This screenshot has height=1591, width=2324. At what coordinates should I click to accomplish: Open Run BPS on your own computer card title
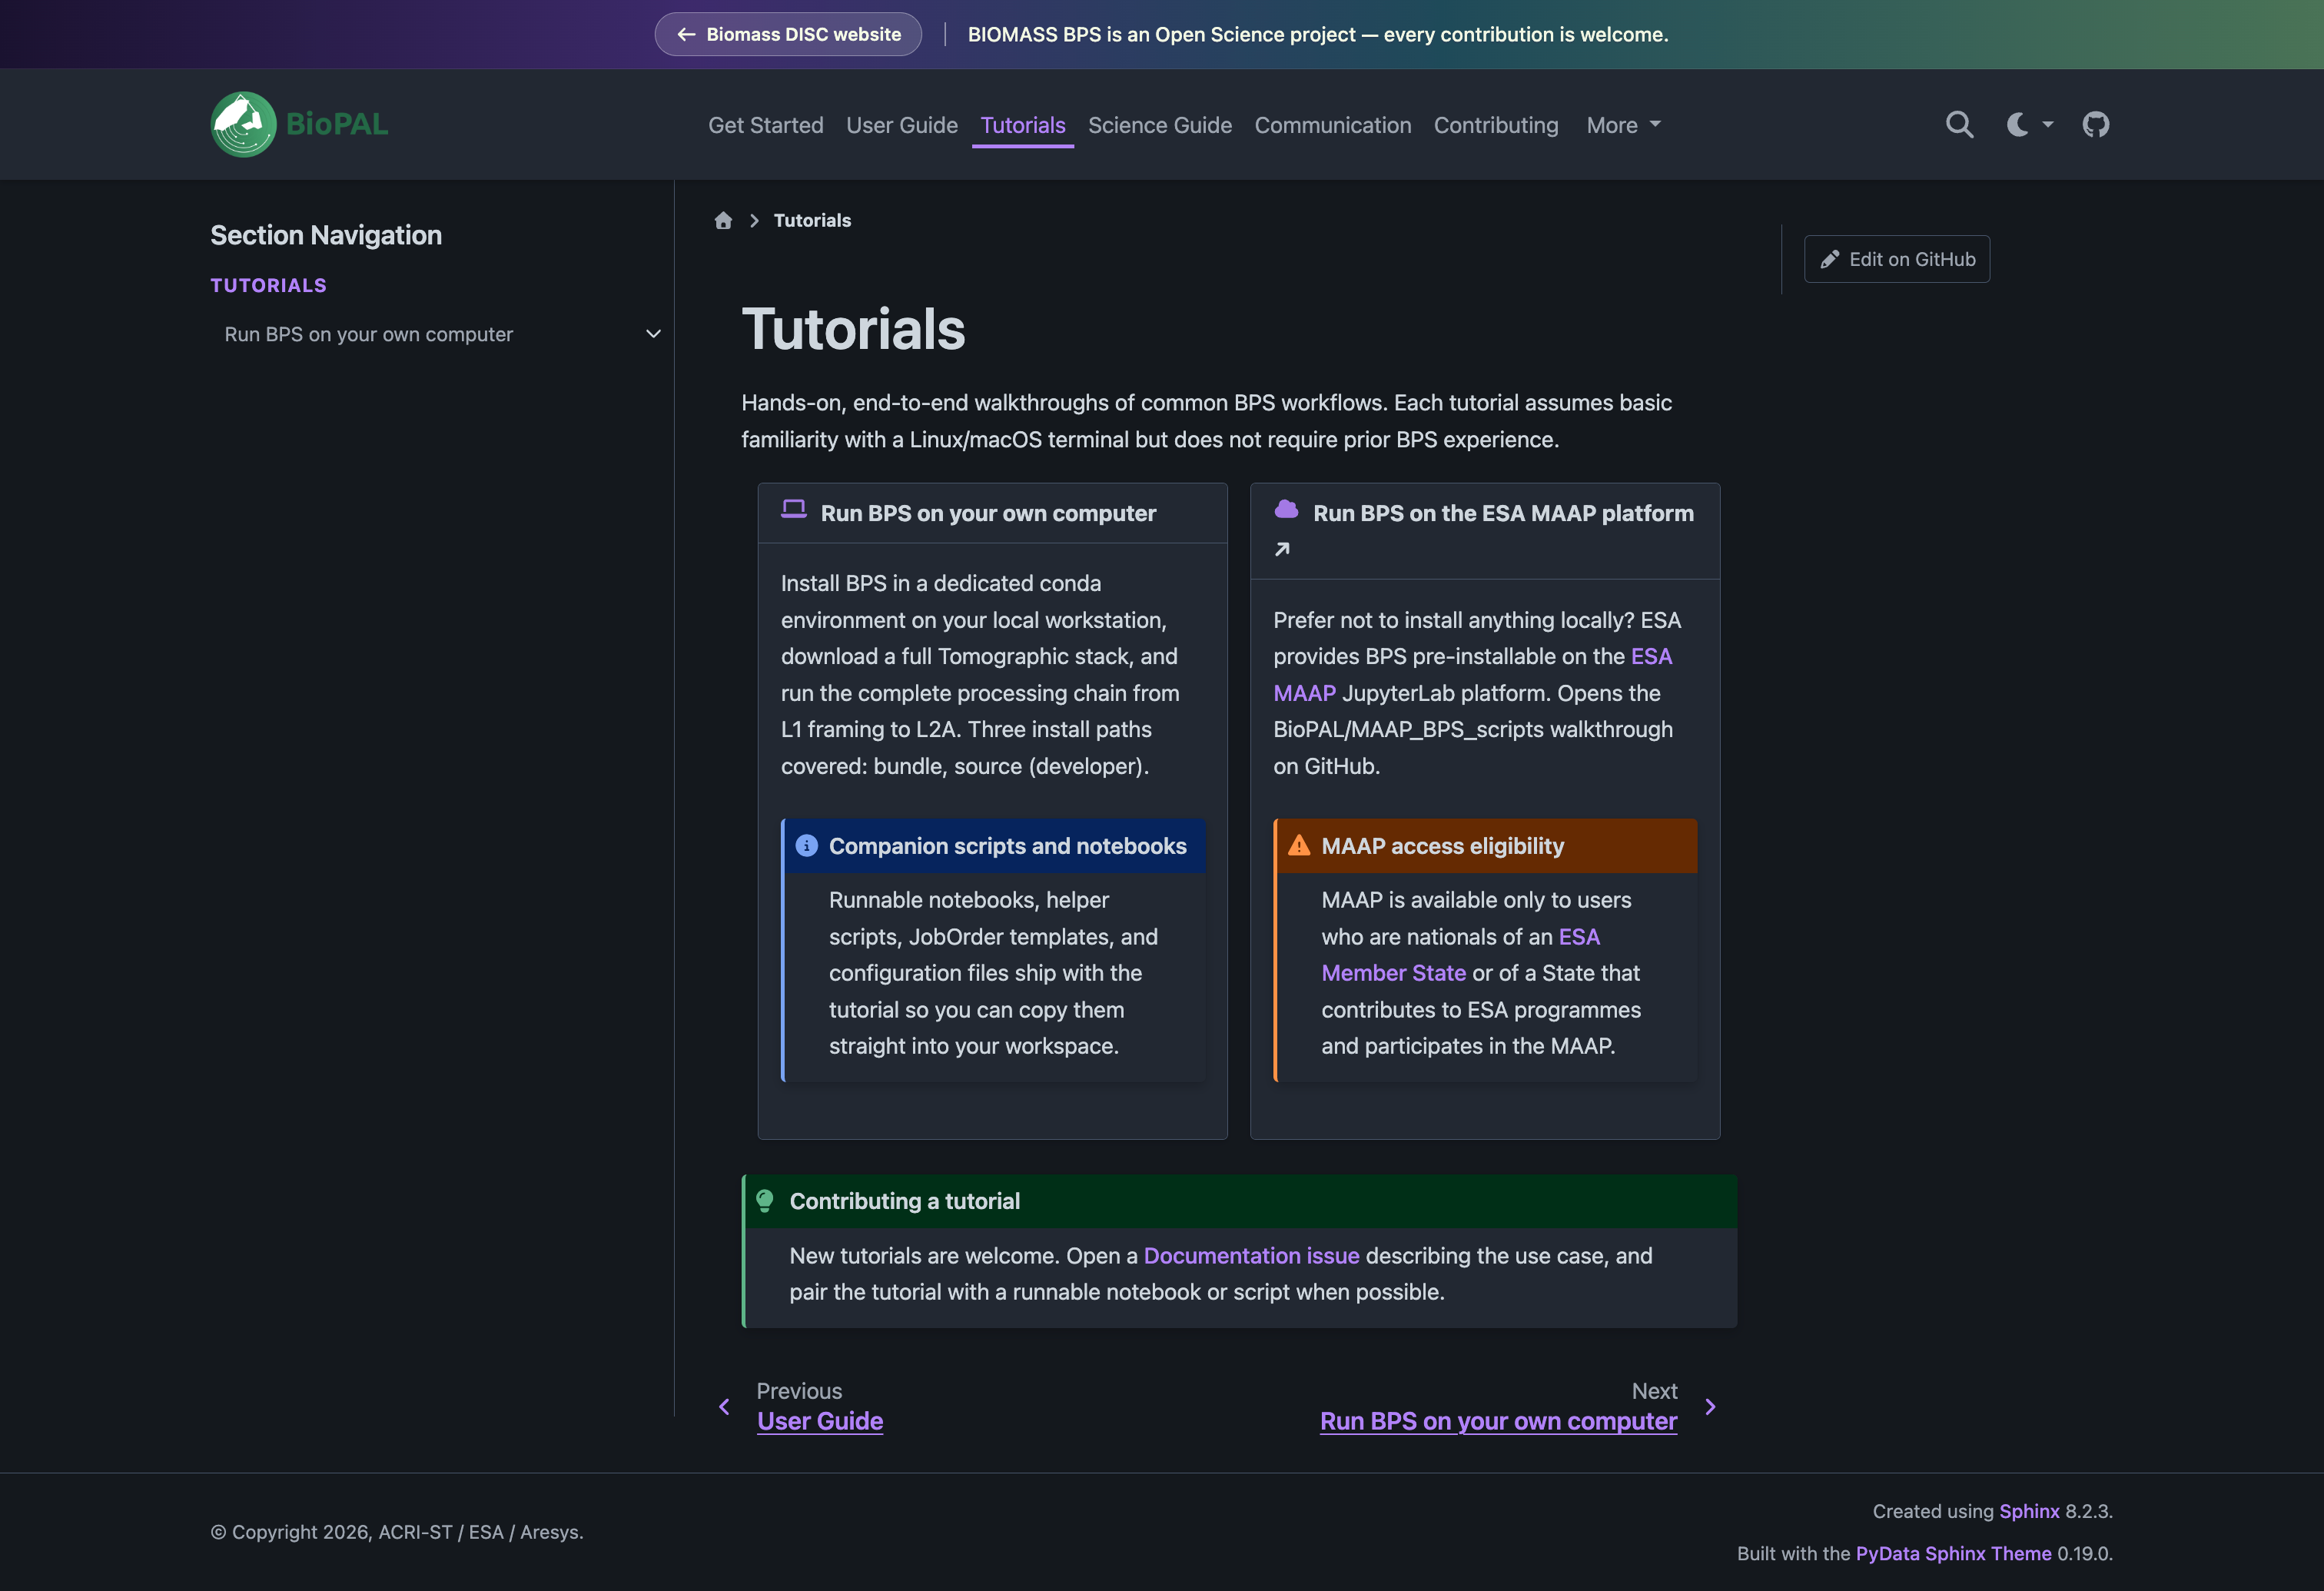988,513
